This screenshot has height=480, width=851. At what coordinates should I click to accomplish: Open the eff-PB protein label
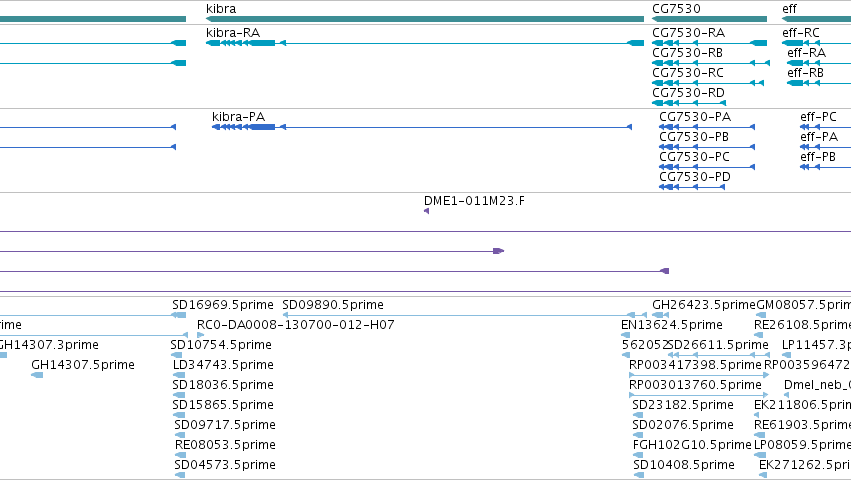[818, 157]
